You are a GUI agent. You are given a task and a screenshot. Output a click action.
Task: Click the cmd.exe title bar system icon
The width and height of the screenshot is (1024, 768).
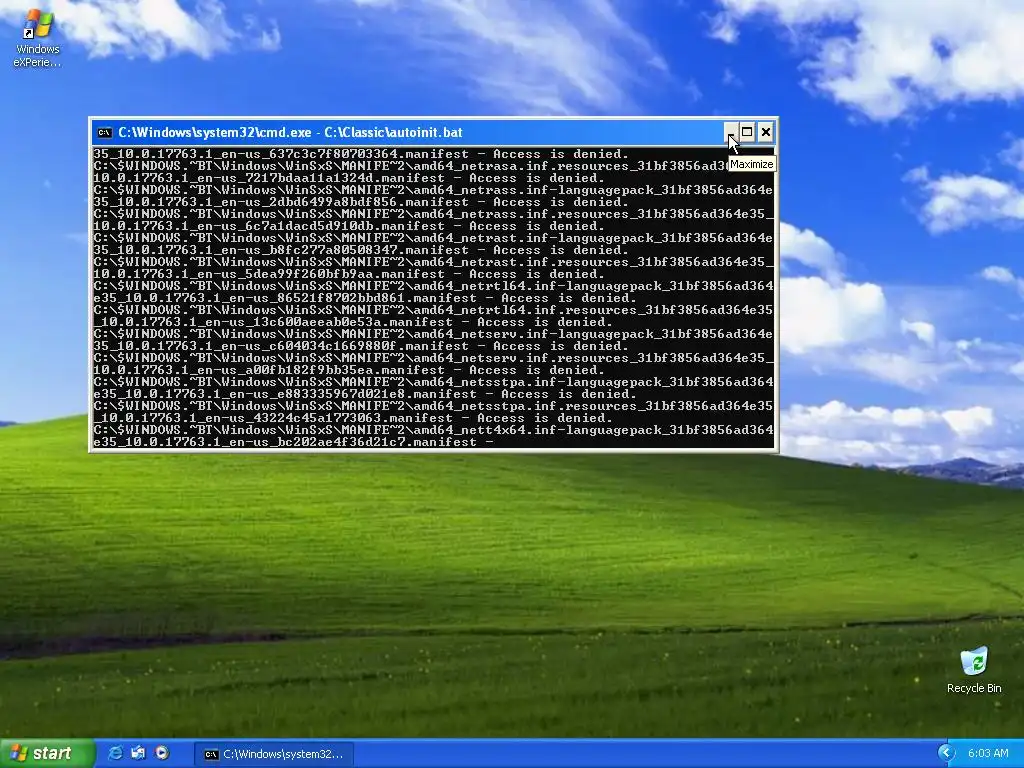click(104, 133)
